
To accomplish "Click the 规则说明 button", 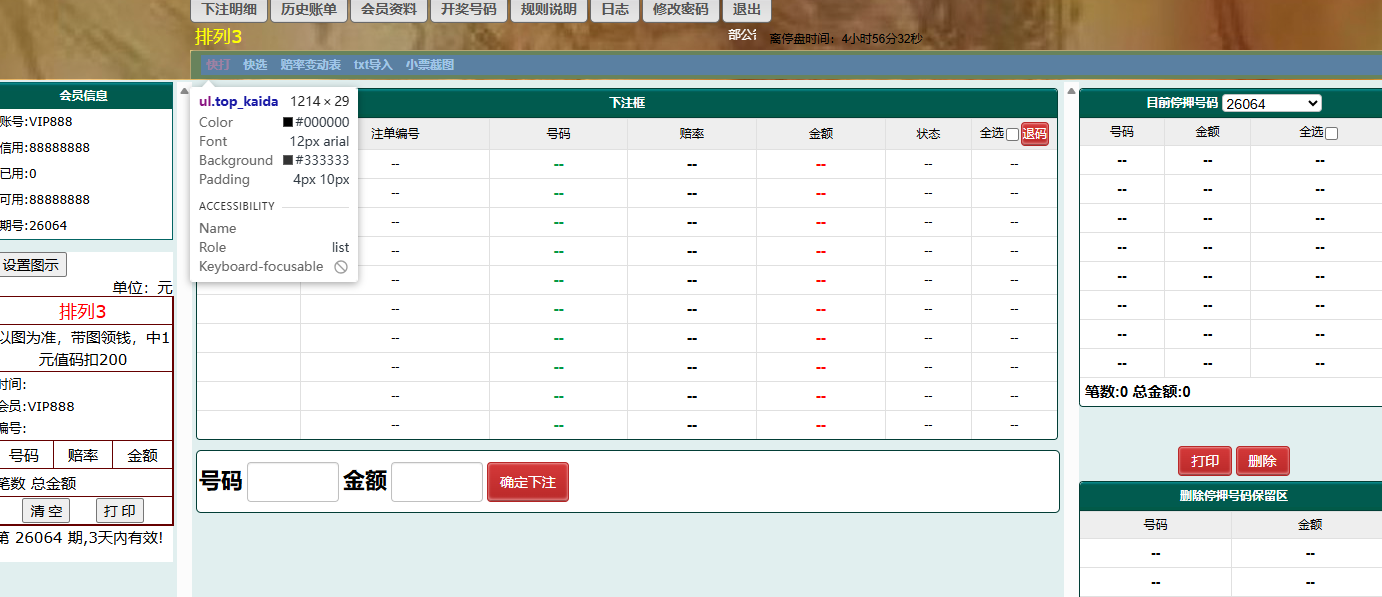I will tap(549, 10).
